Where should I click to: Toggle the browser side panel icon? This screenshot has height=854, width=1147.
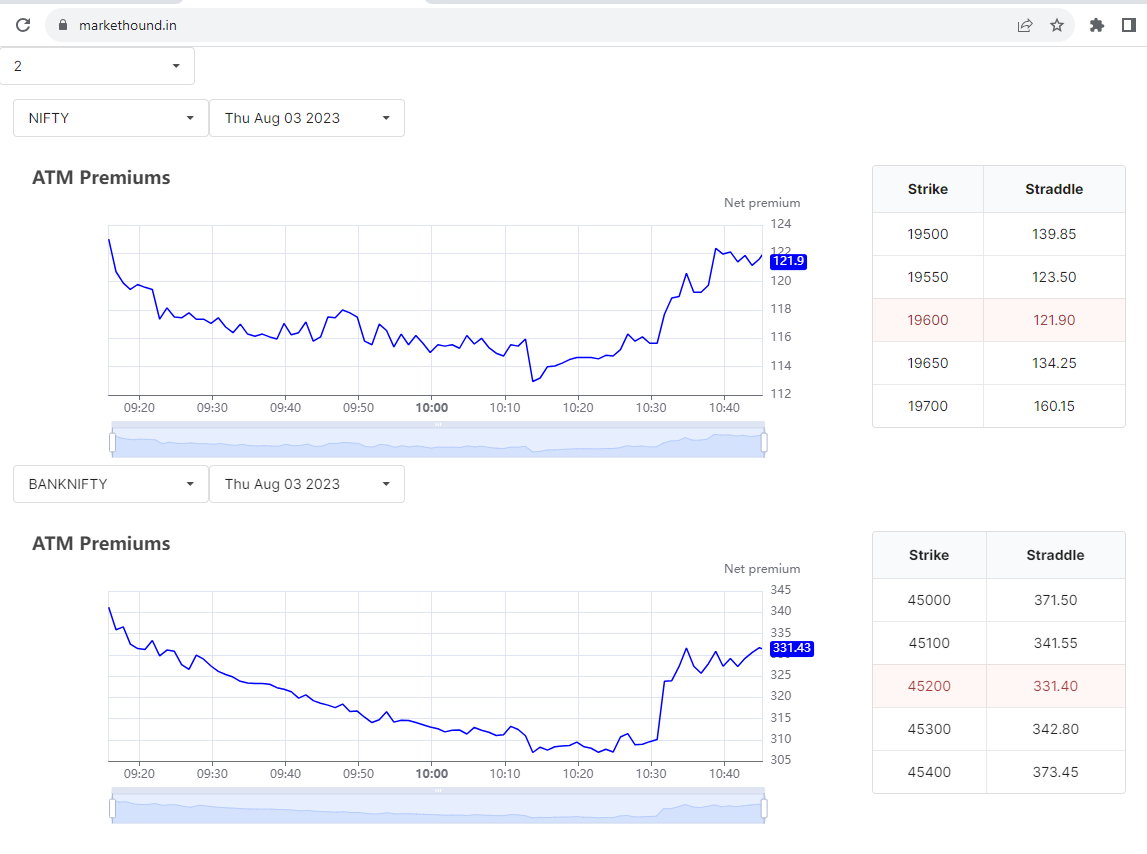click(x=1129, y=25)
